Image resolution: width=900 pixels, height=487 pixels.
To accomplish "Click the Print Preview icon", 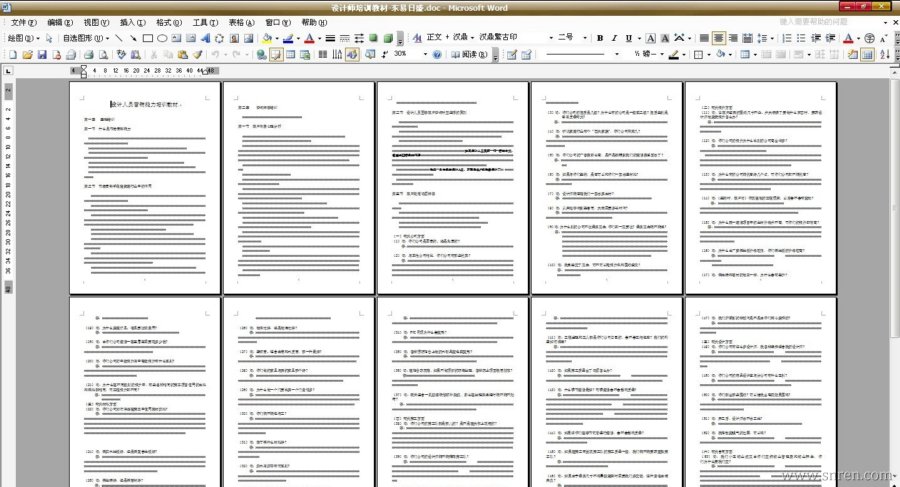I will tap(103, 55).
